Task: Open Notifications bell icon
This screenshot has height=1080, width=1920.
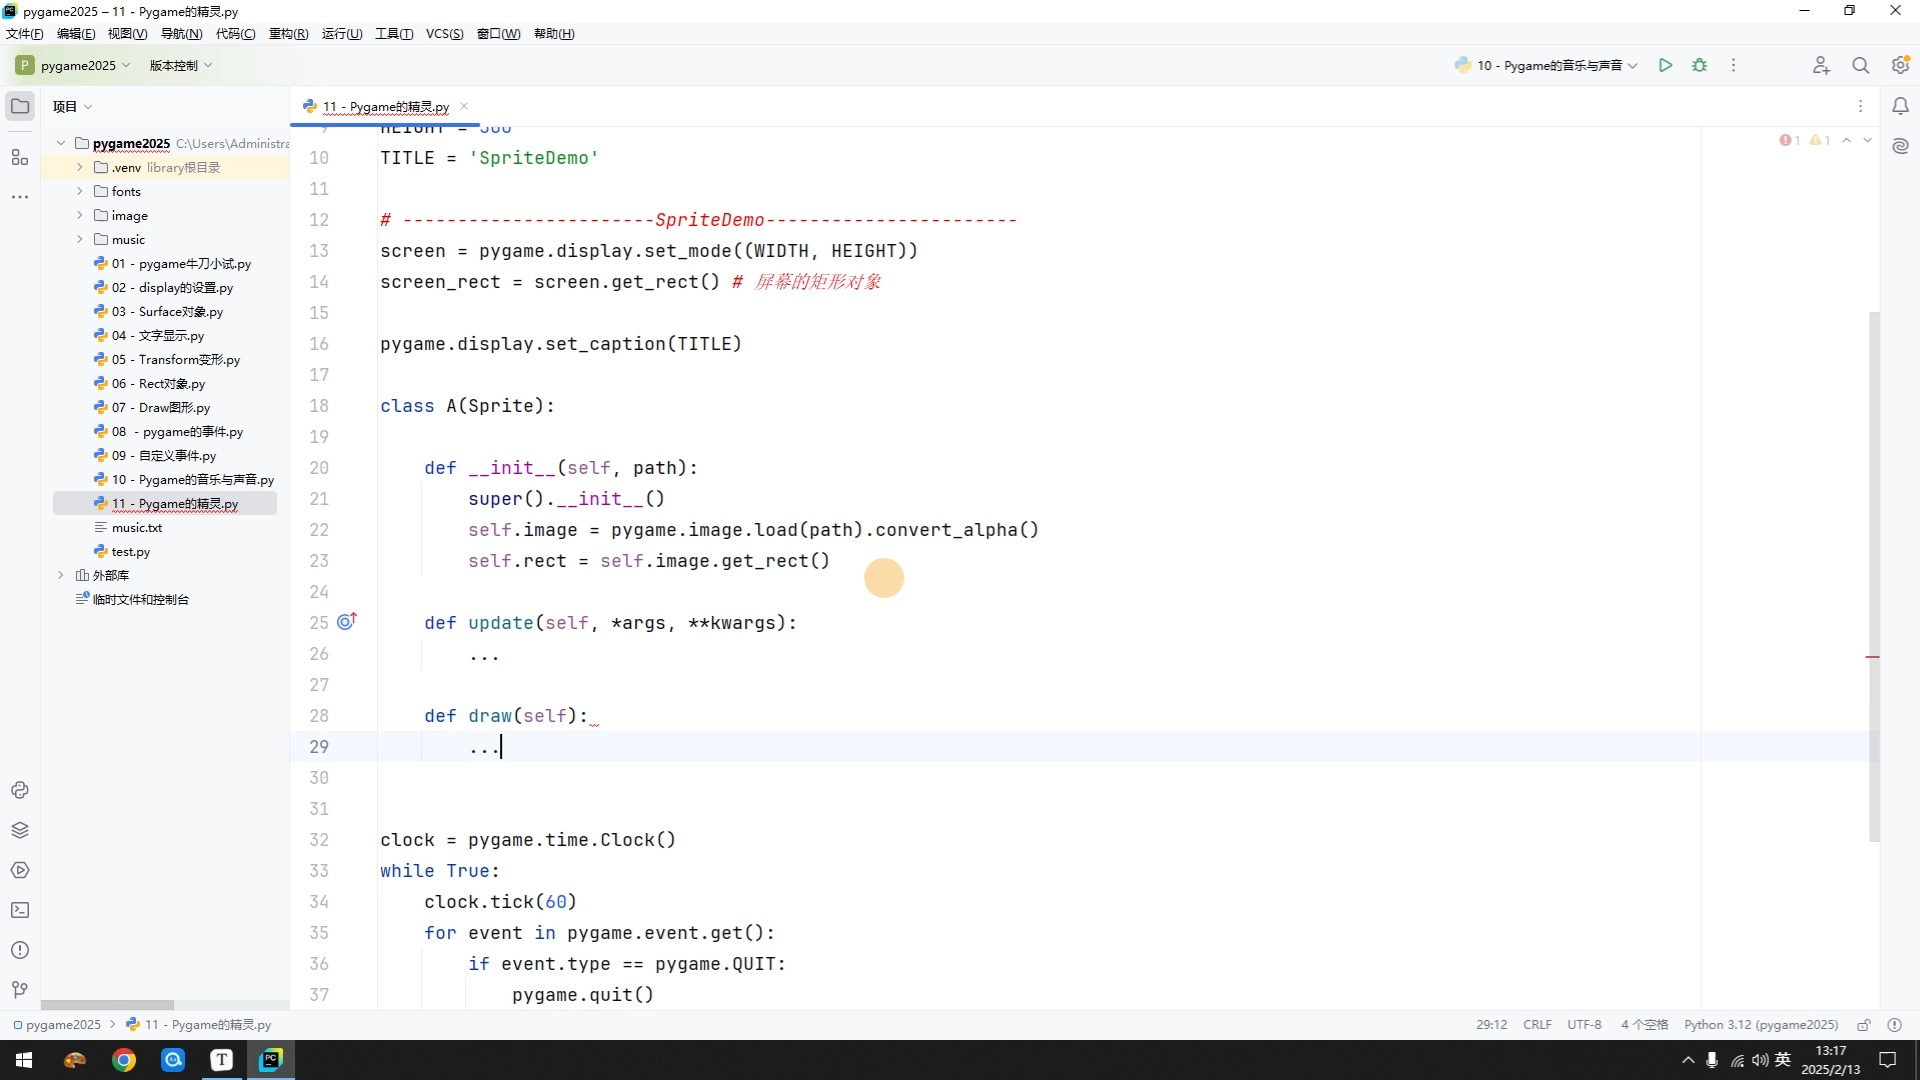Action: (1900, 106)
